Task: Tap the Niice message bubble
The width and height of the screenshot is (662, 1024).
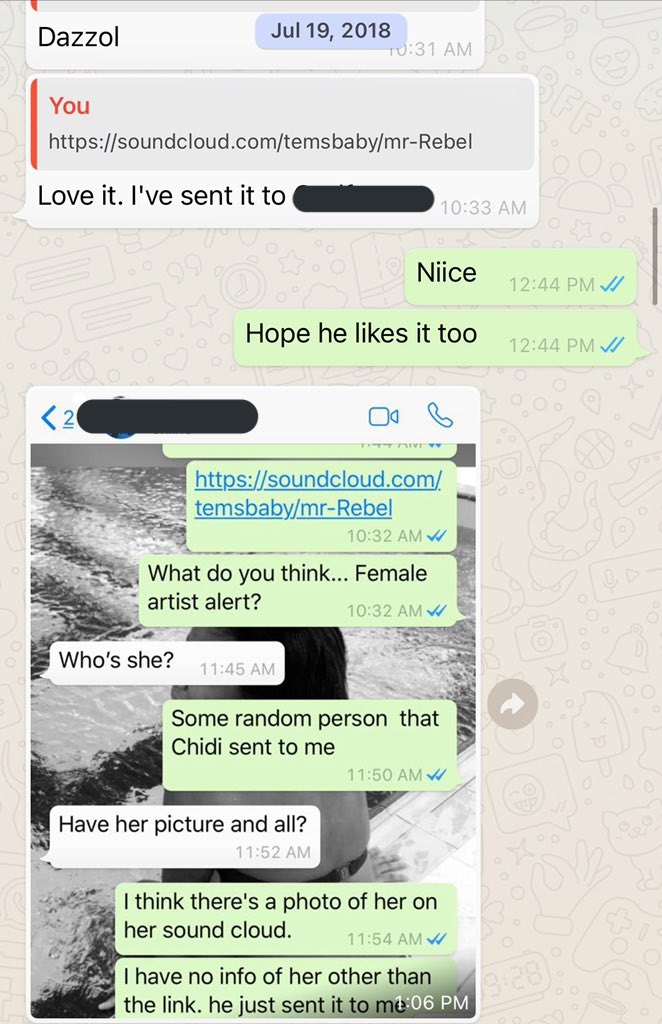Action: click(520, 276)
